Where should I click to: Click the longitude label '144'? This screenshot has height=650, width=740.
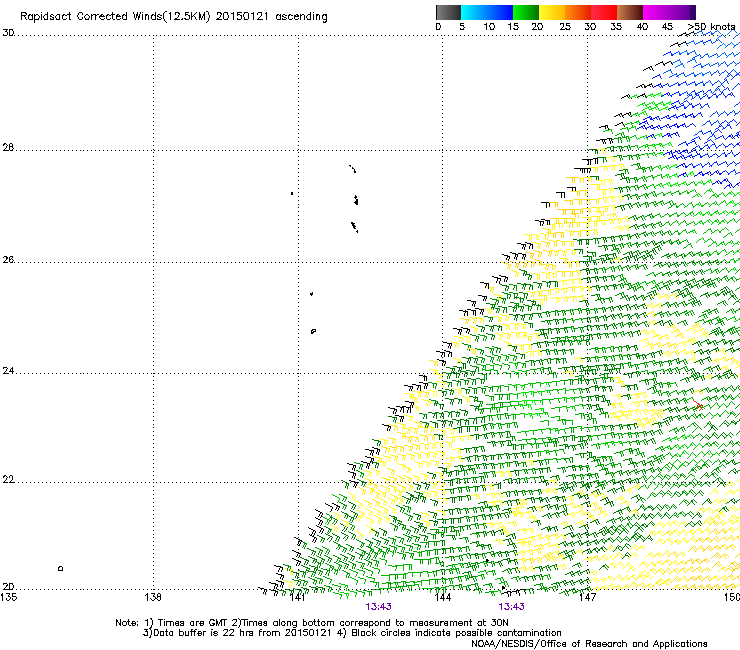click(443, 597)
